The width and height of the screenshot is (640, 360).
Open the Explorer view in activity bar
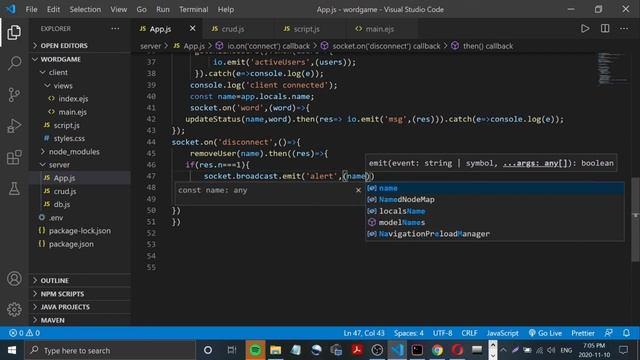14,32
